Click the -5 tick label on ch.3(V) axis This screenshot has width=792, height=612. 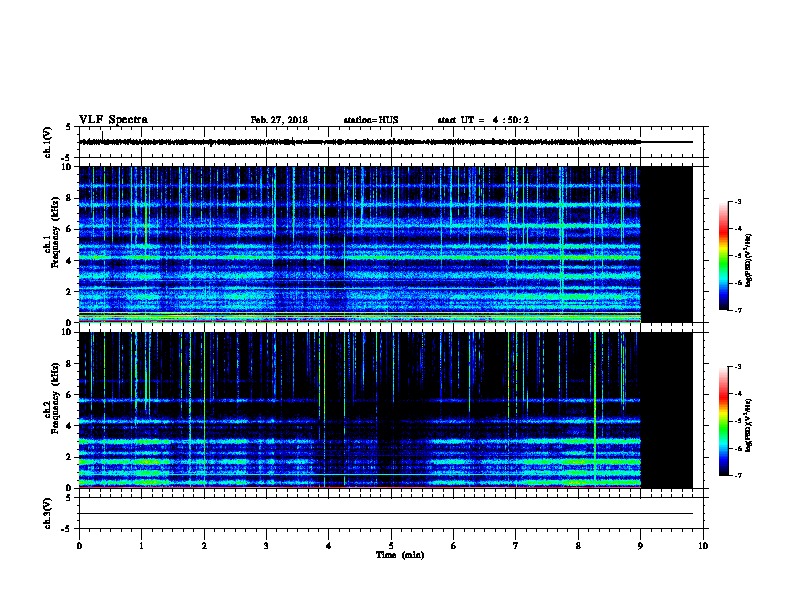coord(67,529)
